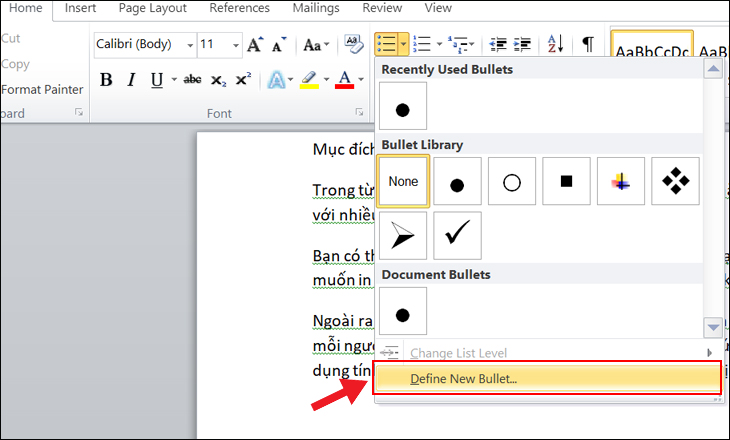Open font color dropdown arrow
The image size is (730, 440).
click(x=361, y=80)
